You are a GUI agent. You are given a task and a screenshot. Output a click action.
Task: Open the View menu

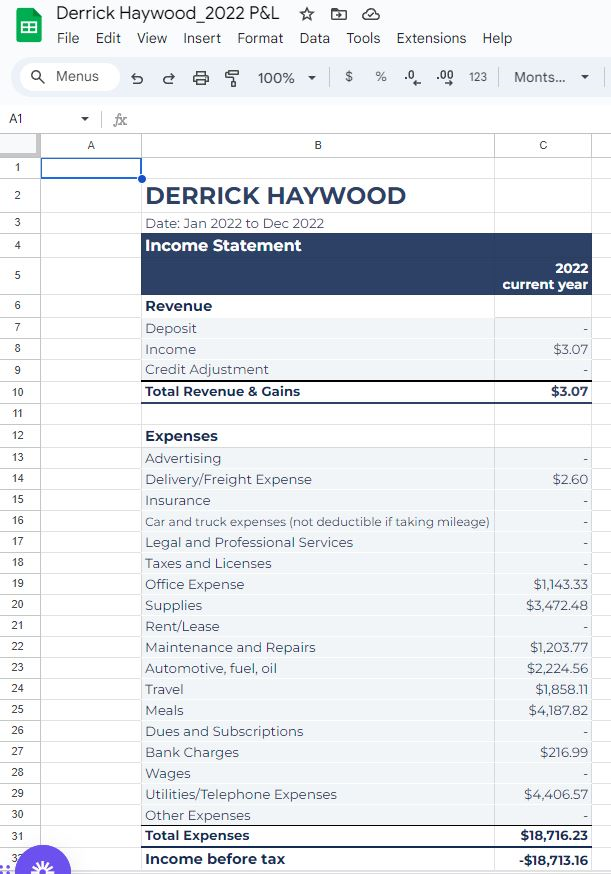[152, 38]
